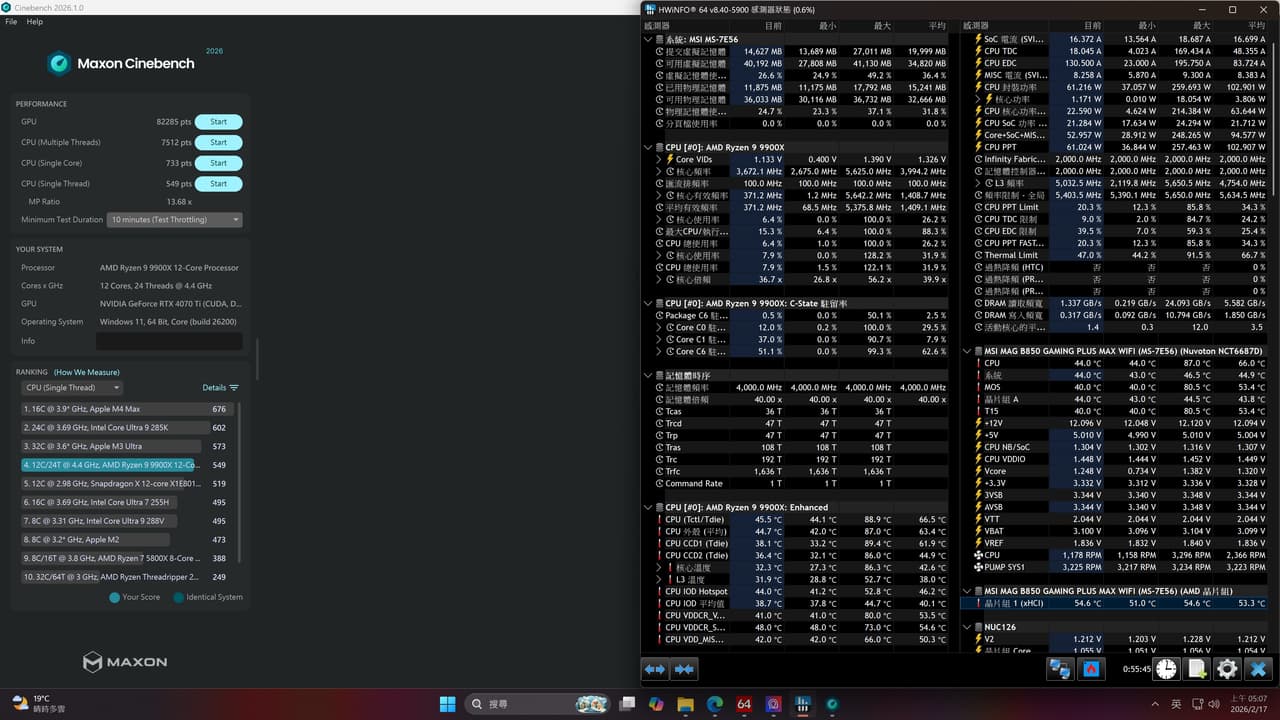Select the Apple M4 Max ranking entry

click(127, 409)
